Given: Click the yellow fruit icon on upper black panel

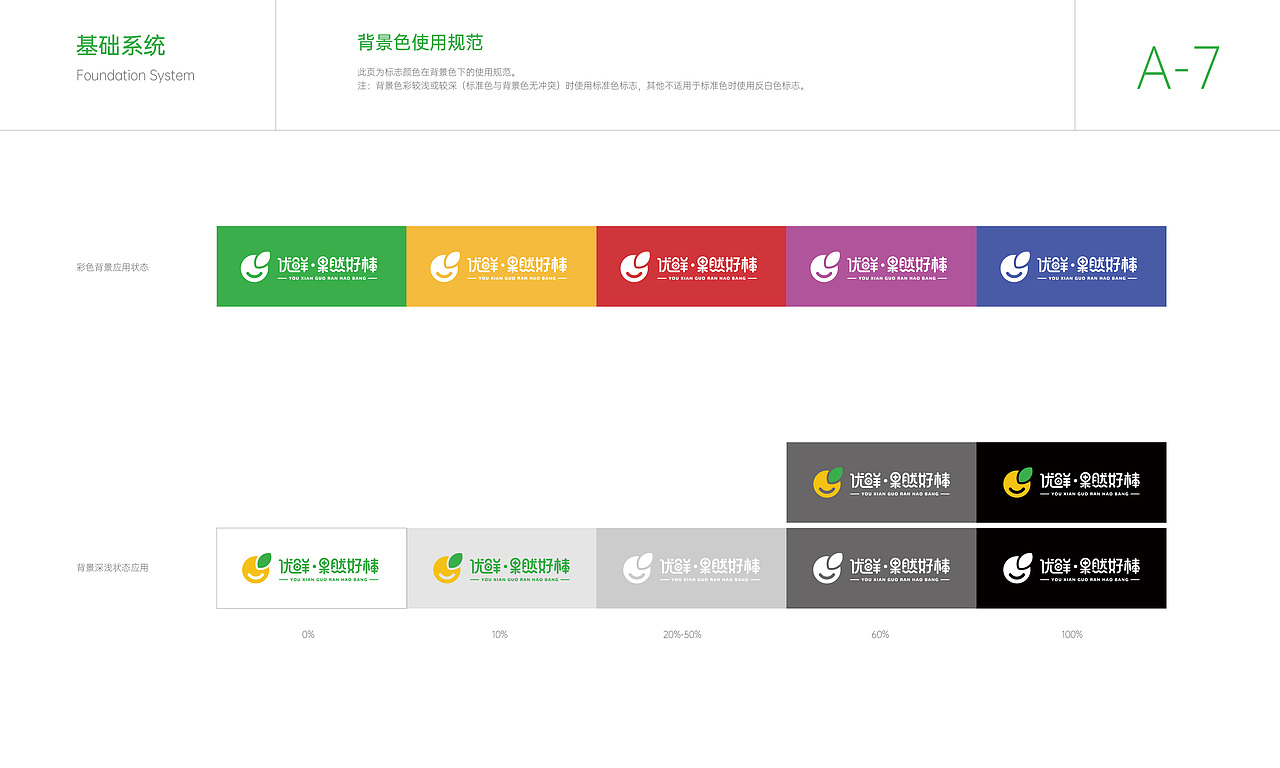Looking at the screenshot, I should pyautogui.click(x=1018, y=482).
